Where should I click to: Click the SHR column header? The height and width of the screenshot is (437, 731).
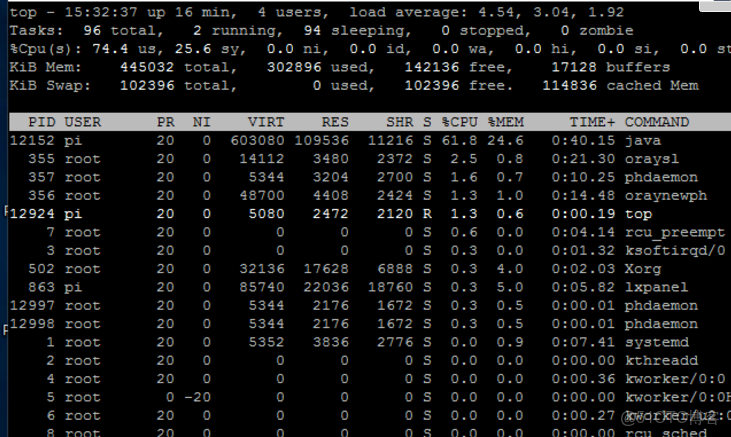pos(400,122)
